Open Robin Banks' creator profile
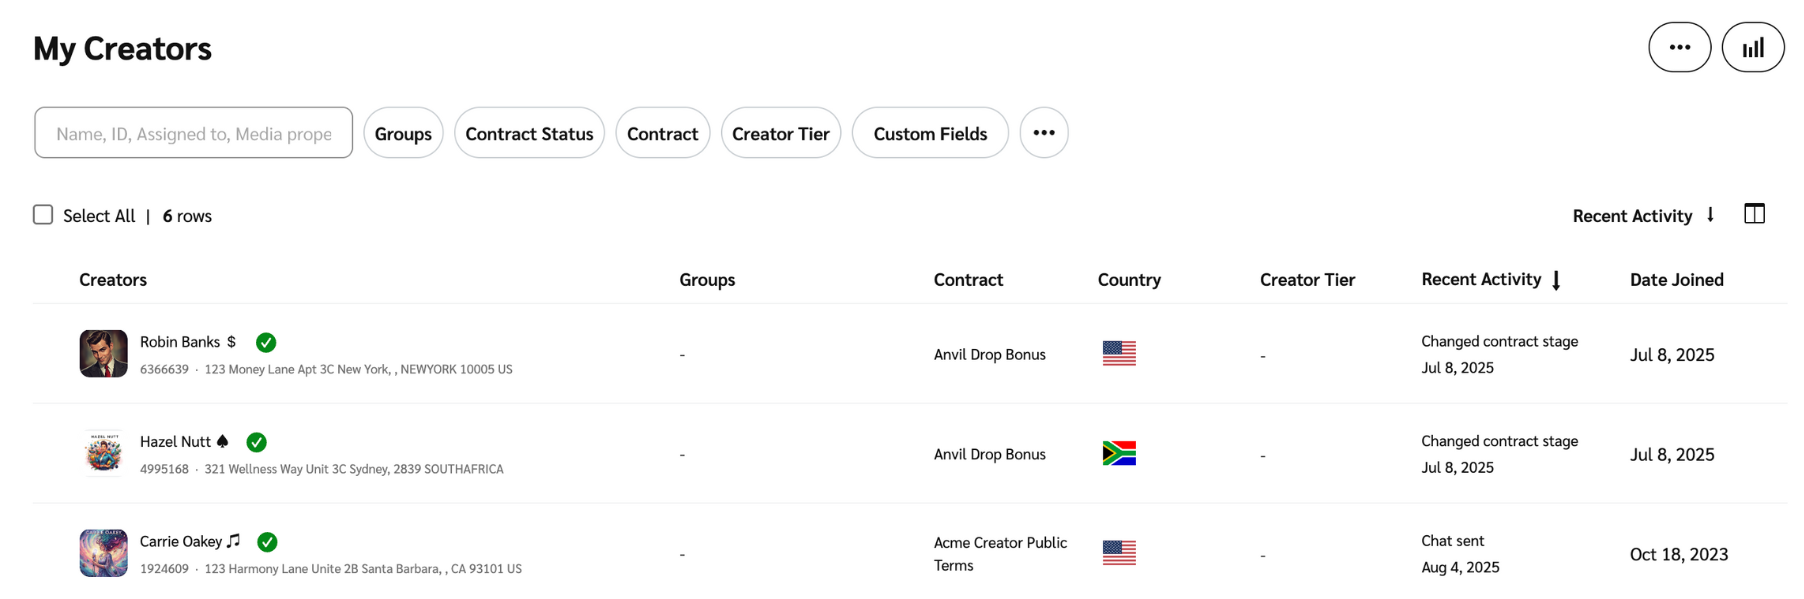This screenshot has height=599, width=1804. pos(180,342)
